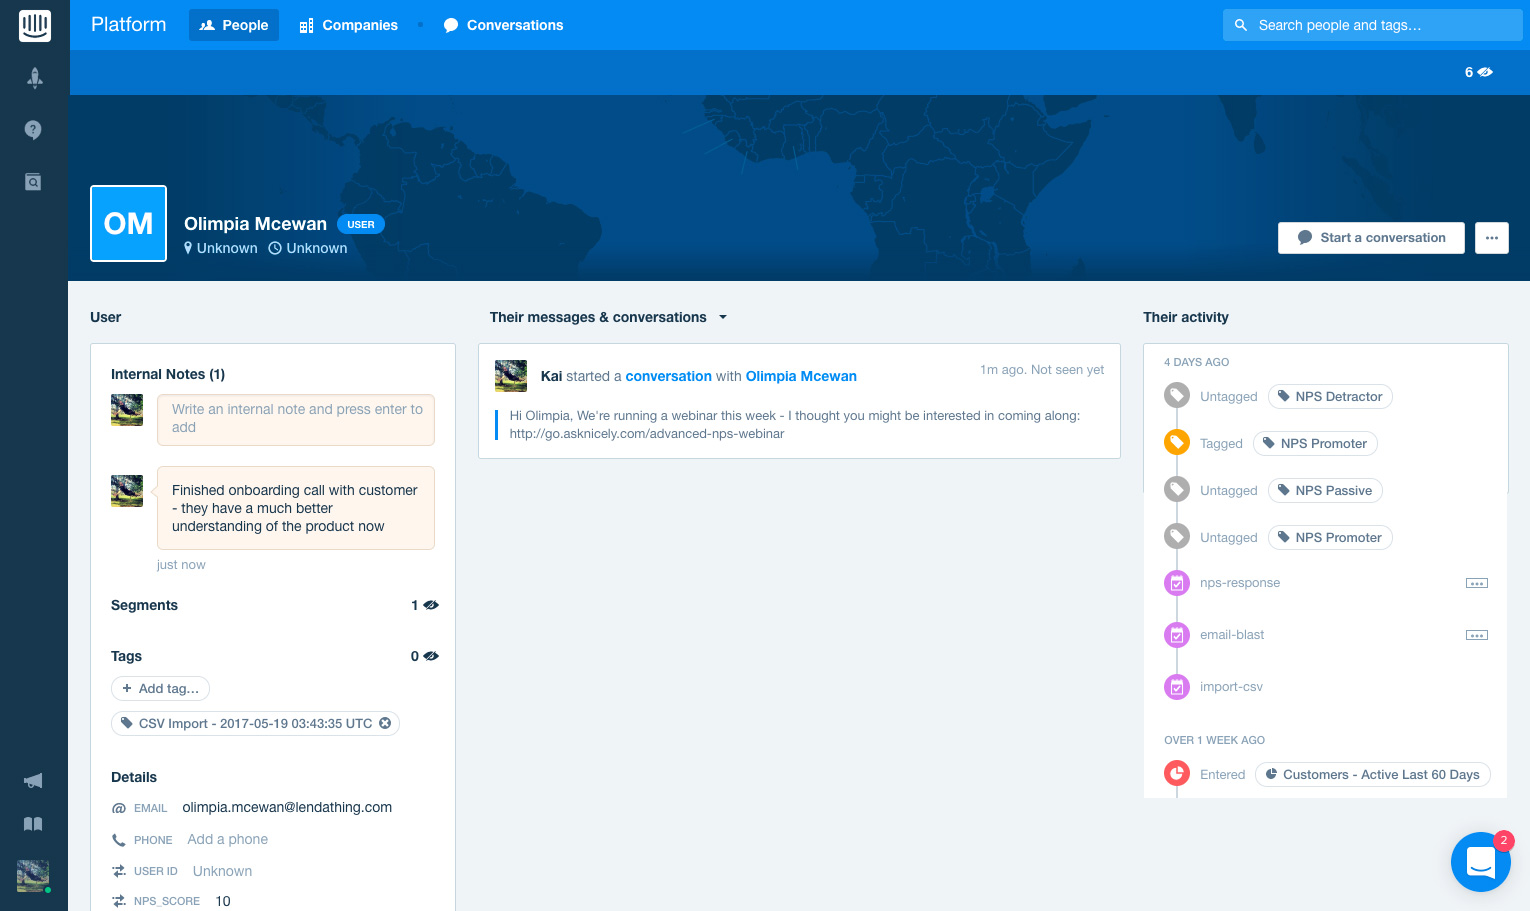Image resolution: width=1530 pixels, height=911 pixels.
Task: Open the Intercom home via the logo icon
Action: pos(34,25)
